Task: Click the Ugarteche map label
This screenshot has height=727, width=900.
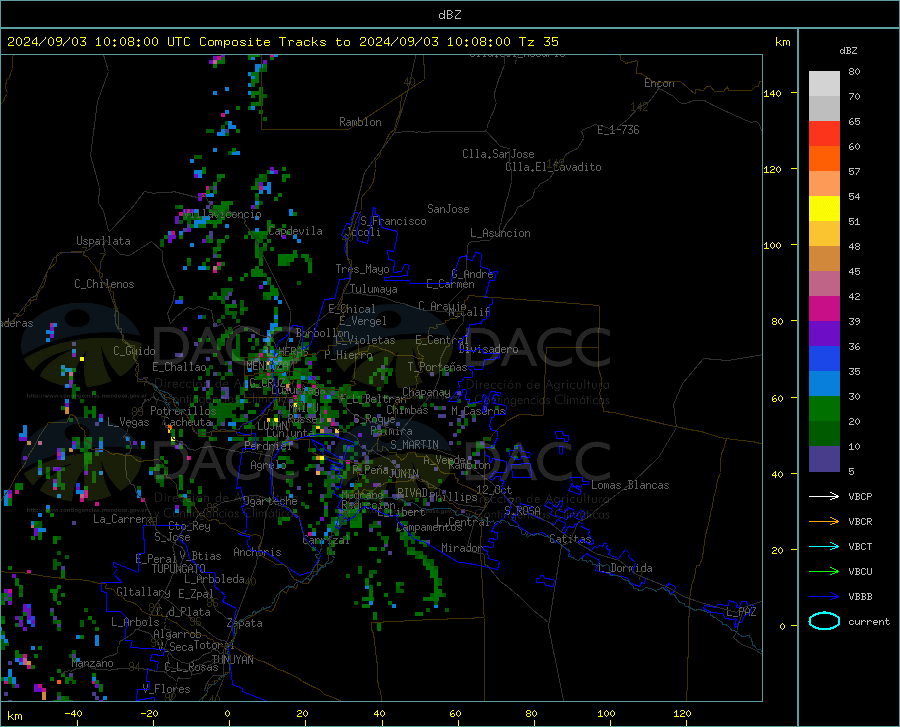Action: click(x=270, y=501)
